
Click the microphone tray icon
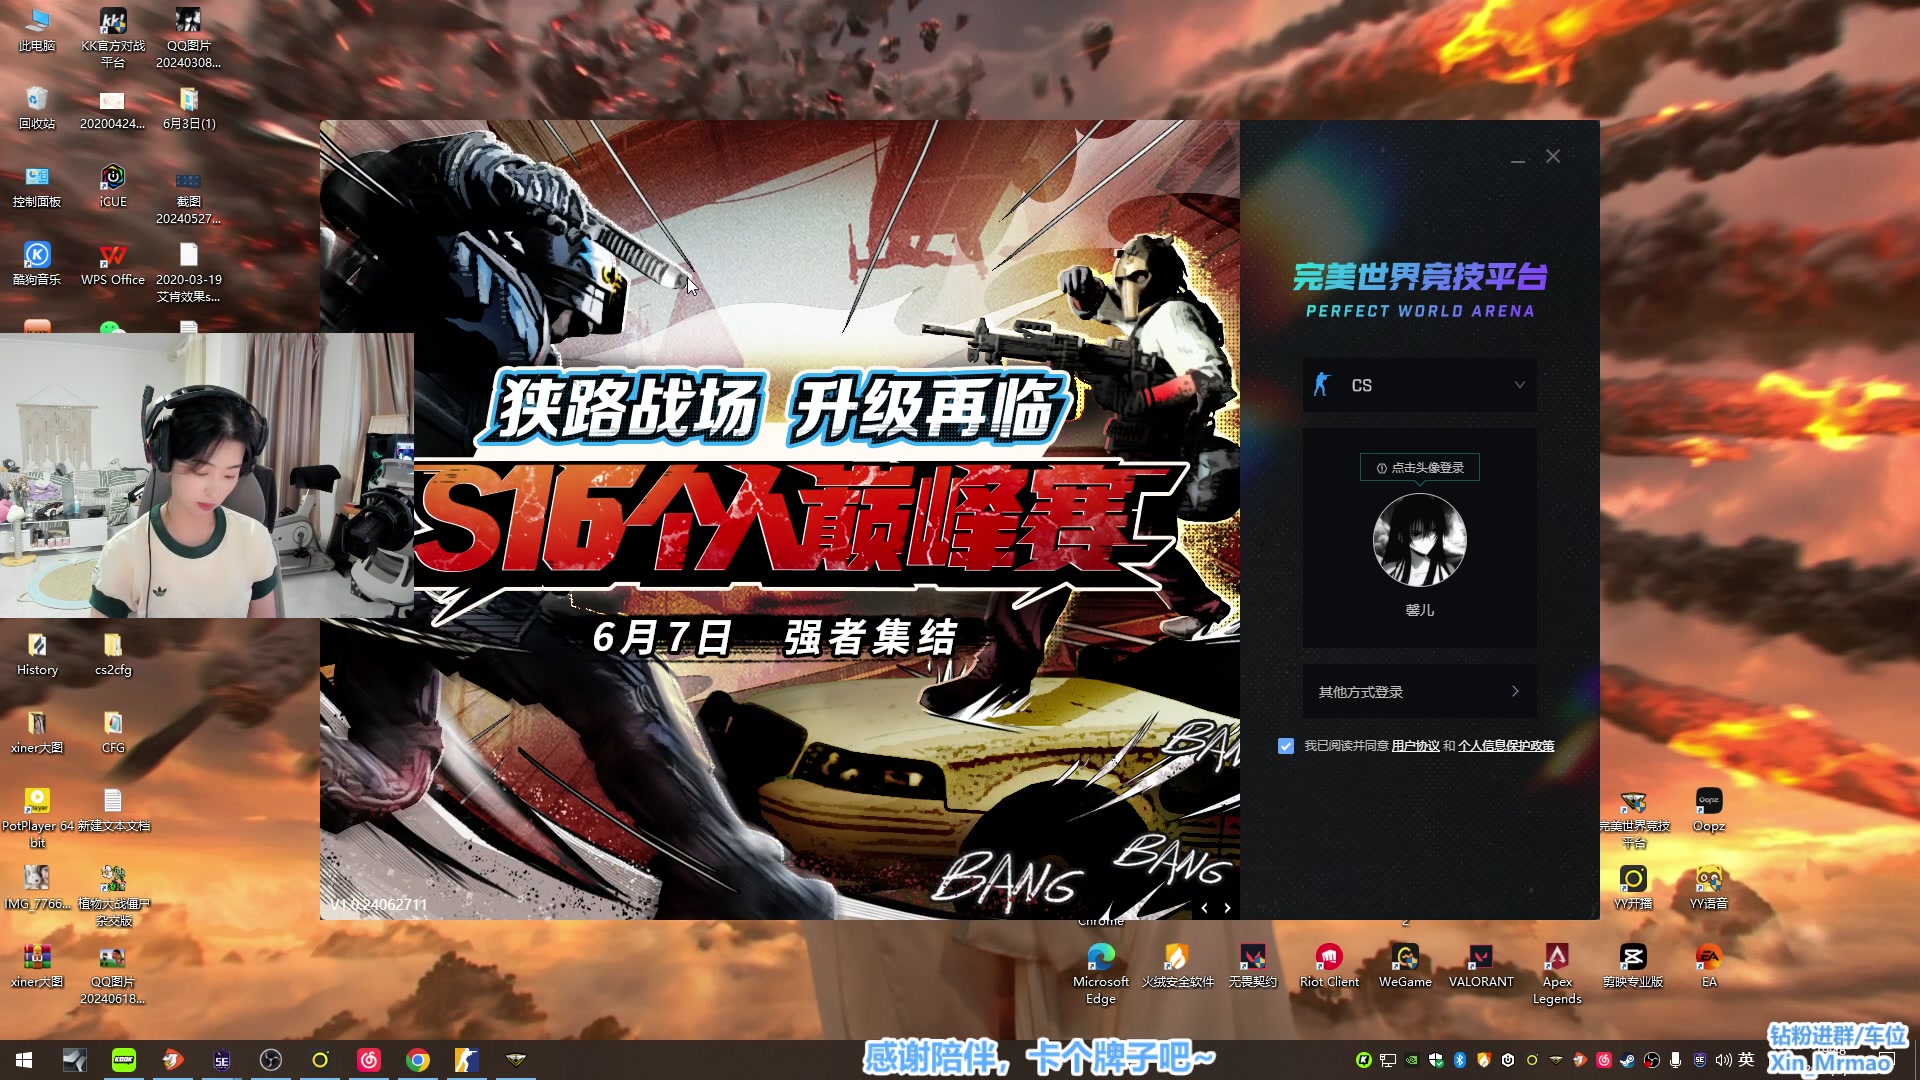[1675, 1060]
